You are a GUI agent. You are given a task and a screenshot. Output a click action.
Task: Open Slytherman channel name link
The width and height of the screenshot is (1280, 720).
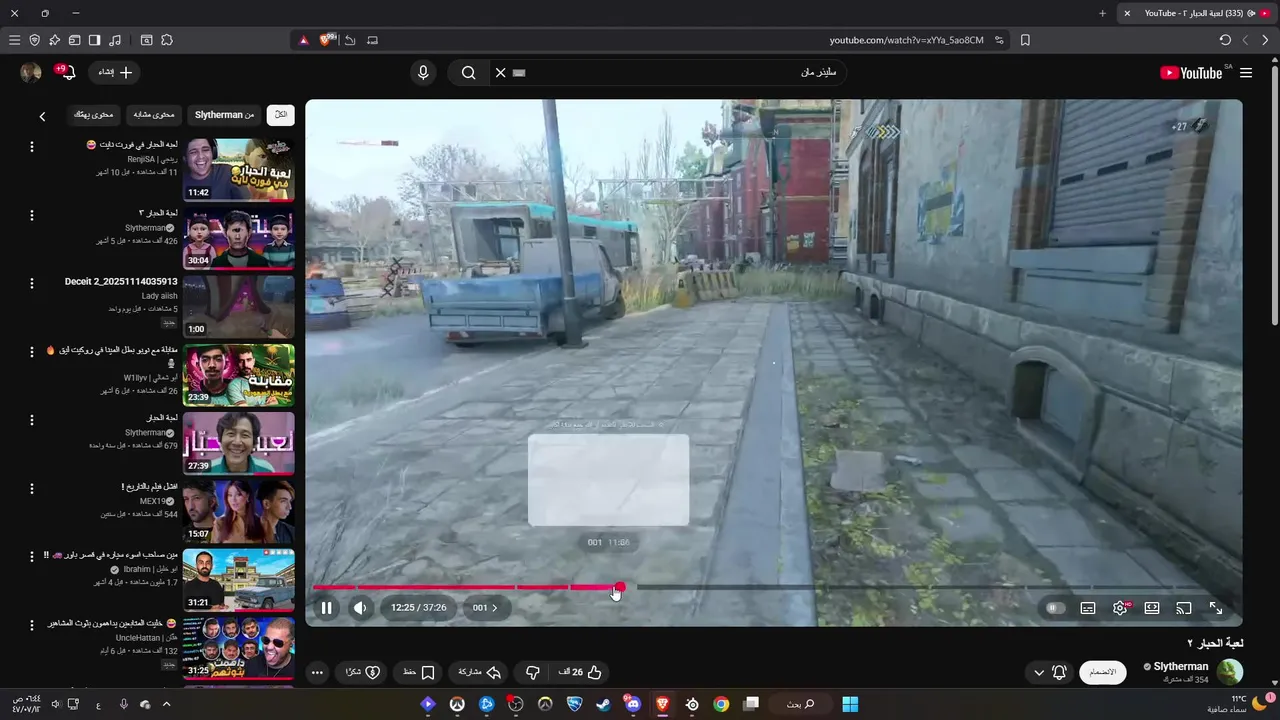point(1181,667)
